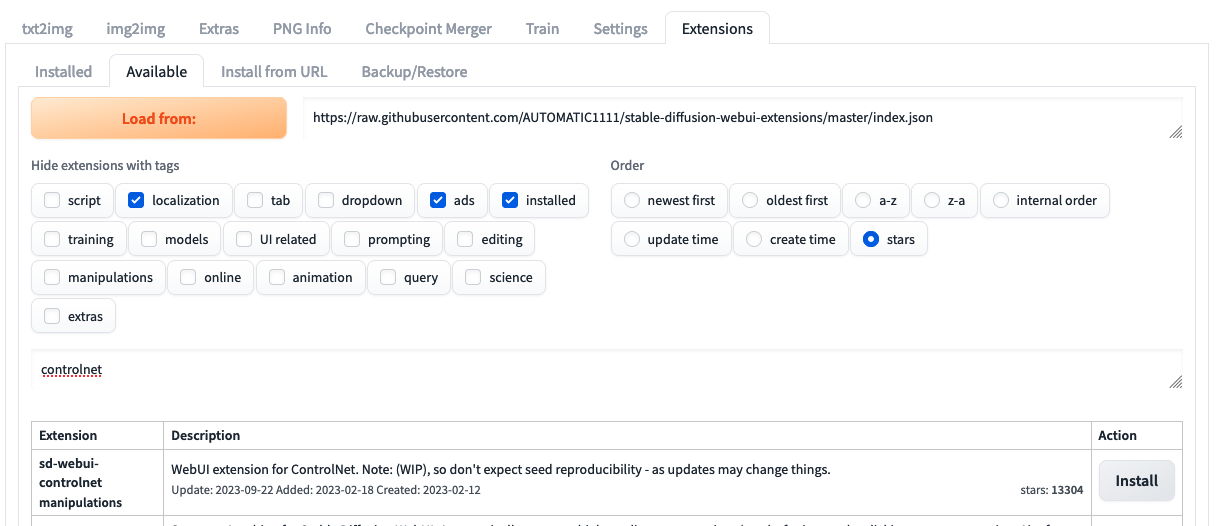Toggle the extras tag checkbox
Screen dimensions: 1221x526
pos(52,316)
